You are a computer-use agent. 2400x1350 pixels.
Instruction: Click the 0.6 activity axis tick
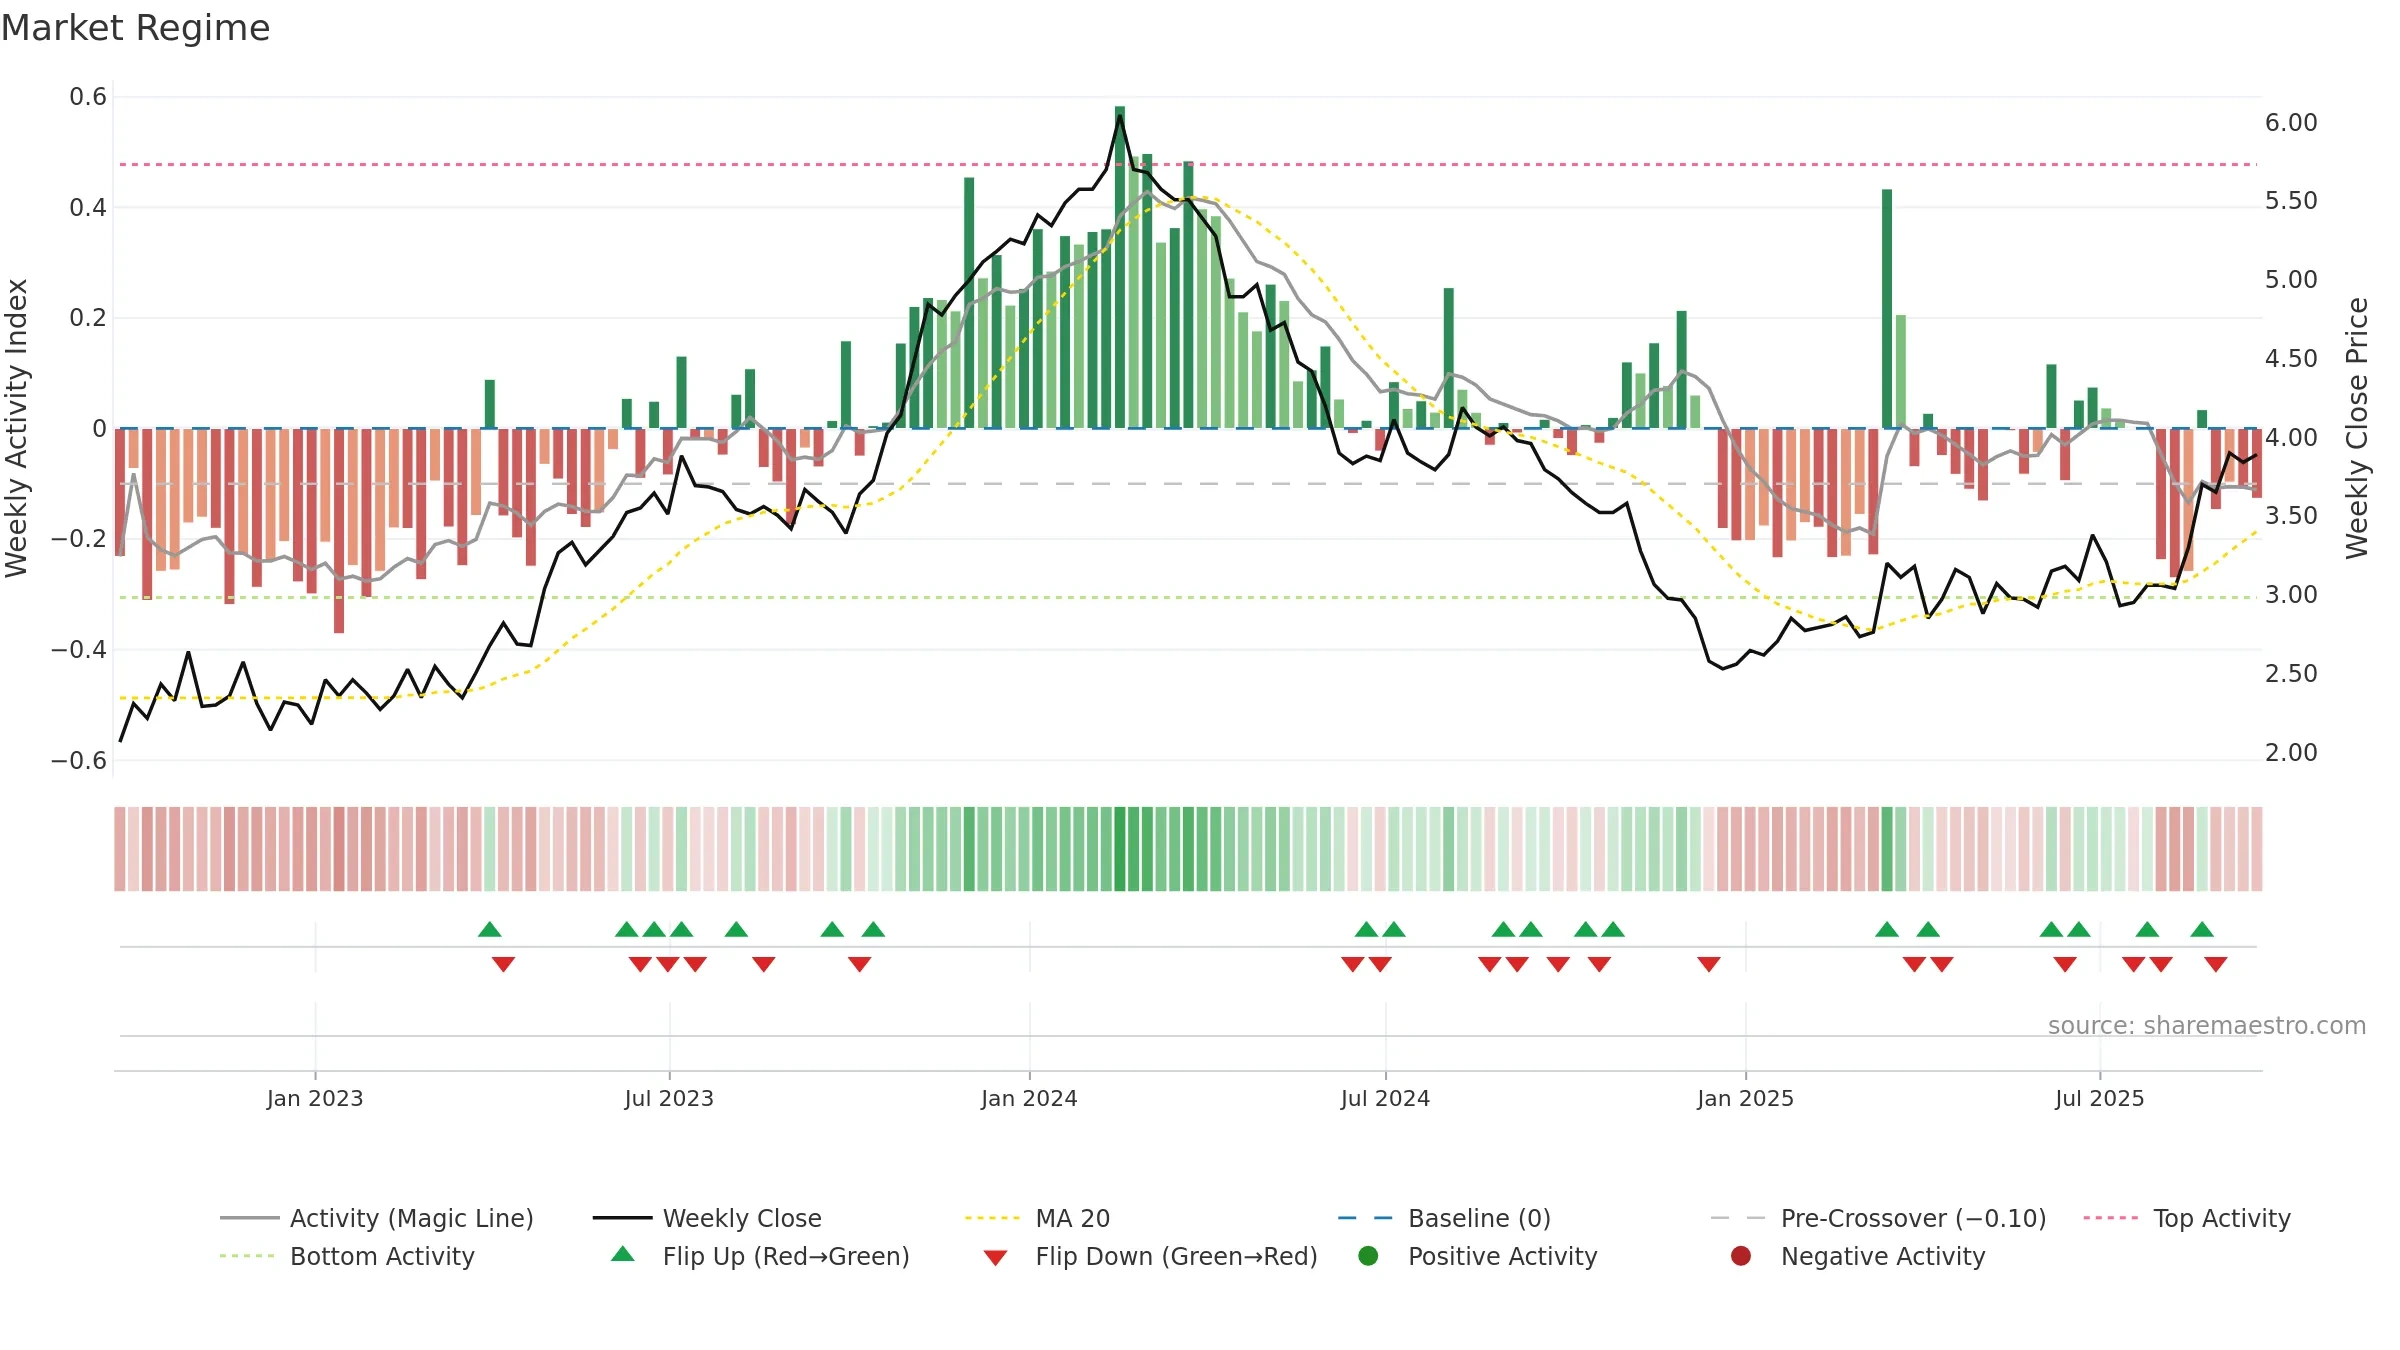coord(88,97)
